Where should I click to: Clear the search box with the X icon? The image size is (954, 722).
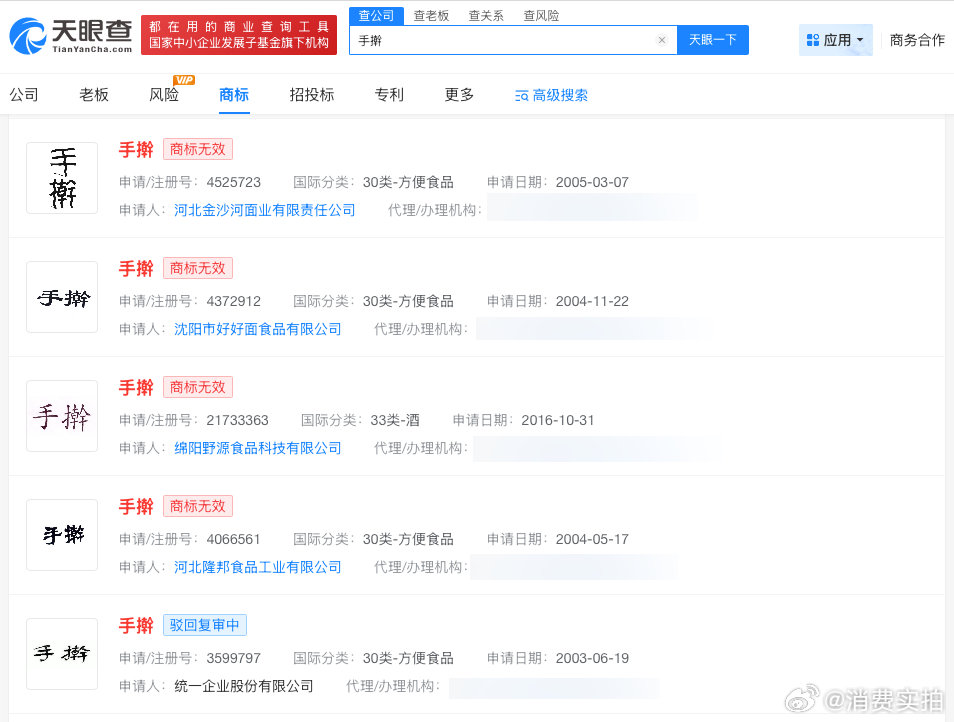pyautogui.click(x=662, y=40)
